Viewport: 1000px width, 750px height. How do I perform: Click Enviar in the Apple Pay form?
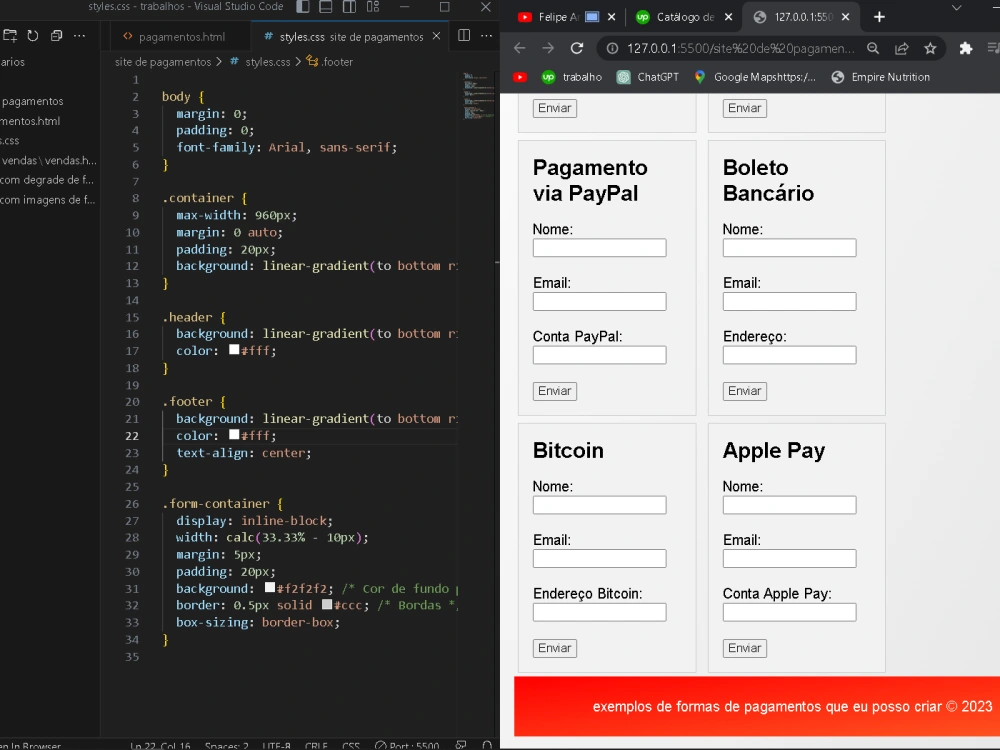pos(745,648)
